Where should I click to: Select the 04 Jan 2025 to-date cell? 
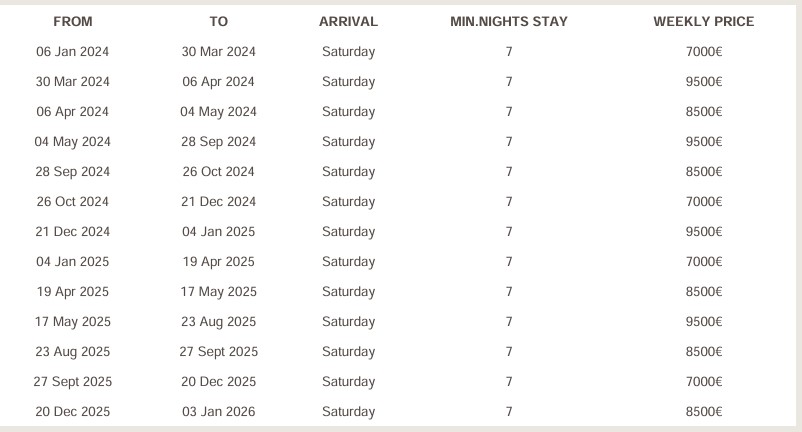(x=218, y=232)
